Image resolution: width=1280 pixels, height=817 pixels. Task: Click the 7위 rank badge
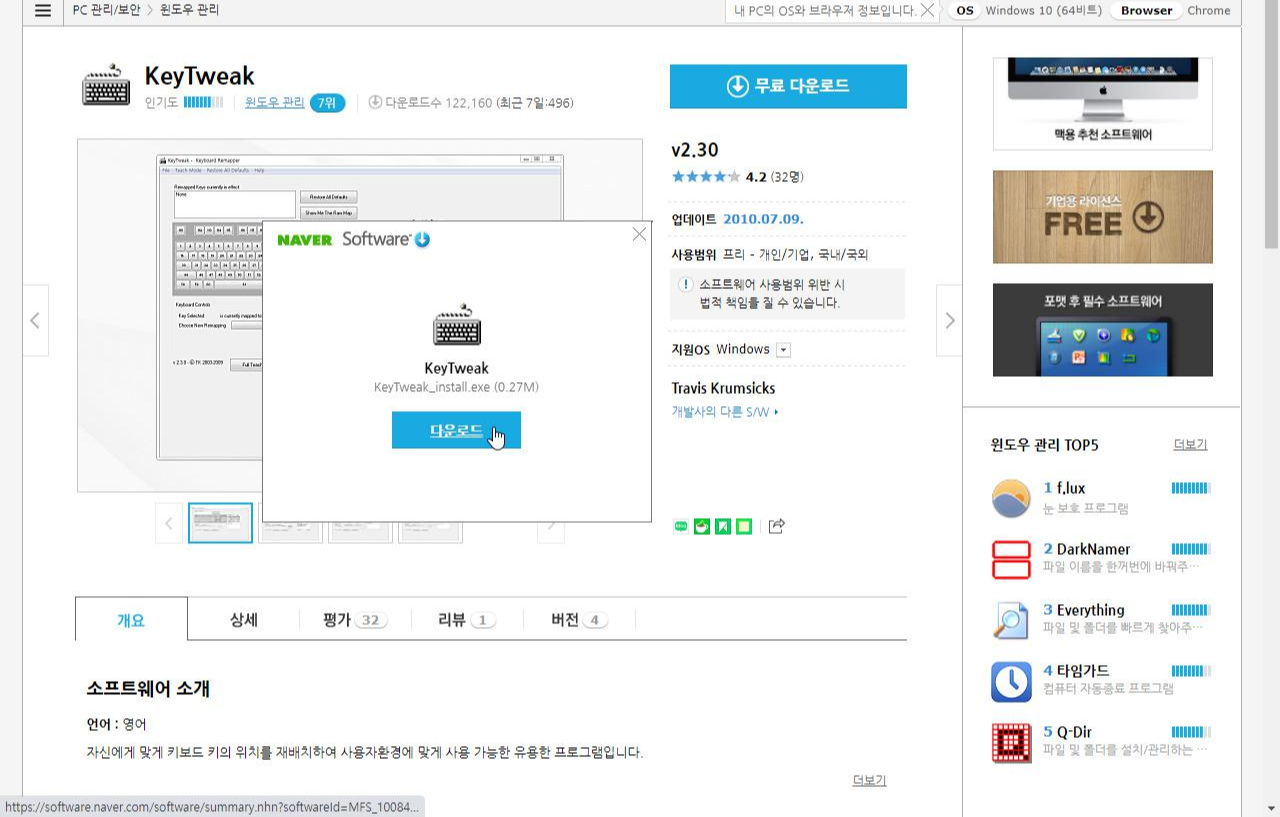[327, 102]
